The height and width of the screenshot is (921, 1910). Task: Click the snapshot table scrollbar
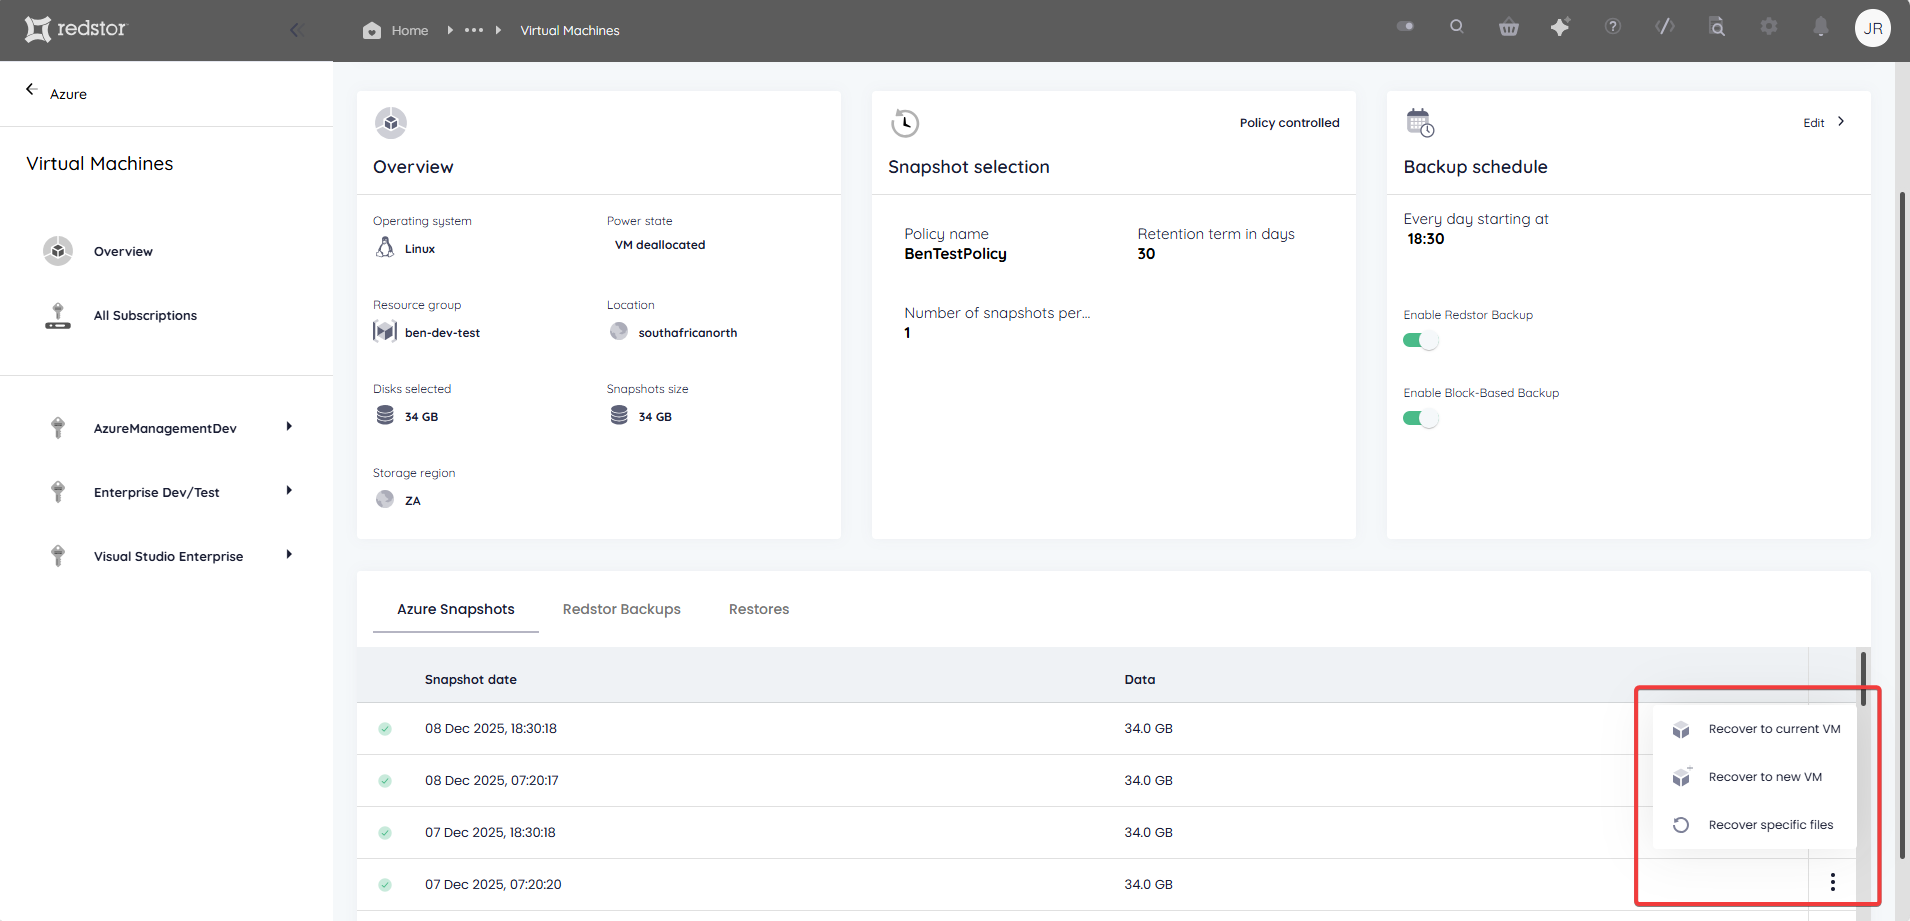[x=1863, y=679]
